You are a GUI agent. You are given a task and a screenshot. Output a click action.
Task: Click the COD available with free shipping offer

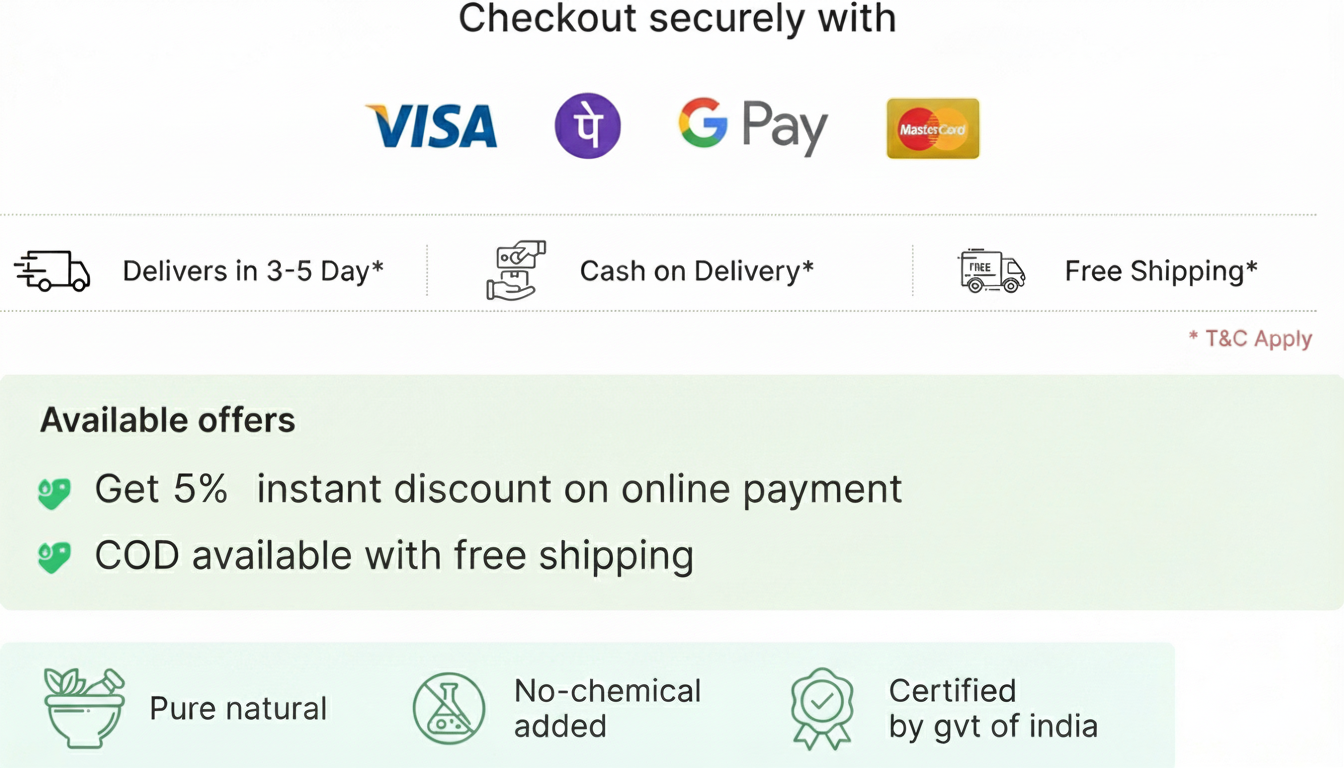coord(394,556)
